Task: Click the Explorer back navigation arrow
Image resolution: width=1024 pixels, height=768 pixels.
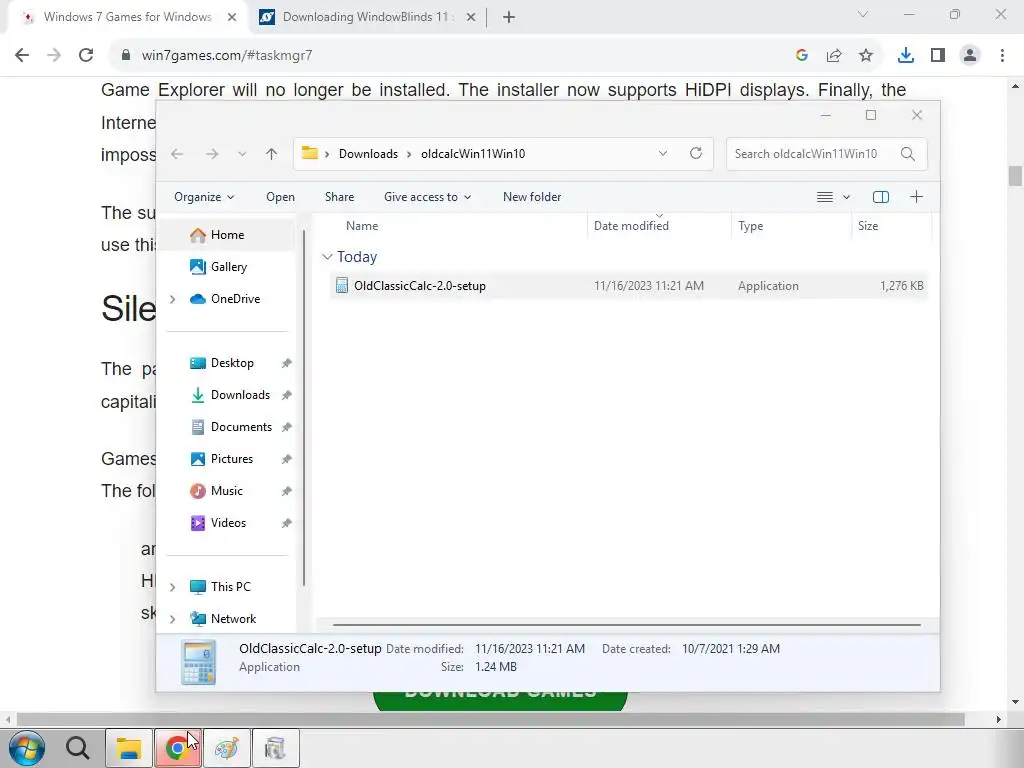Action: (177, 154)
